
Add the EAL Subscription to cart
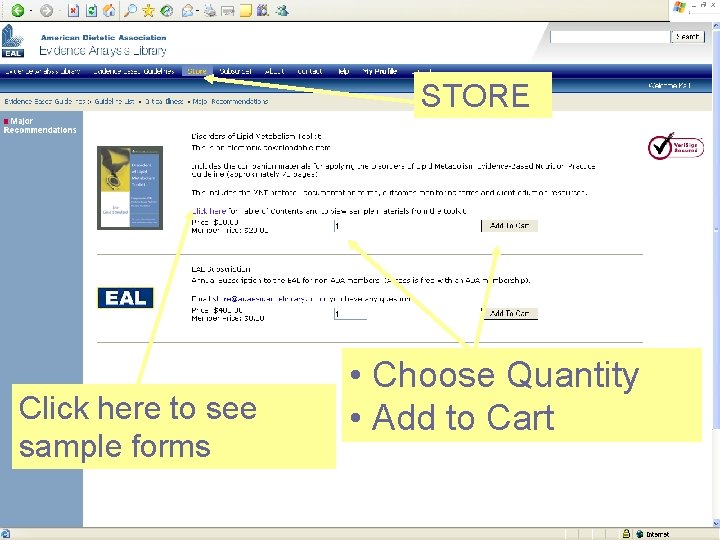pos(511,313)
